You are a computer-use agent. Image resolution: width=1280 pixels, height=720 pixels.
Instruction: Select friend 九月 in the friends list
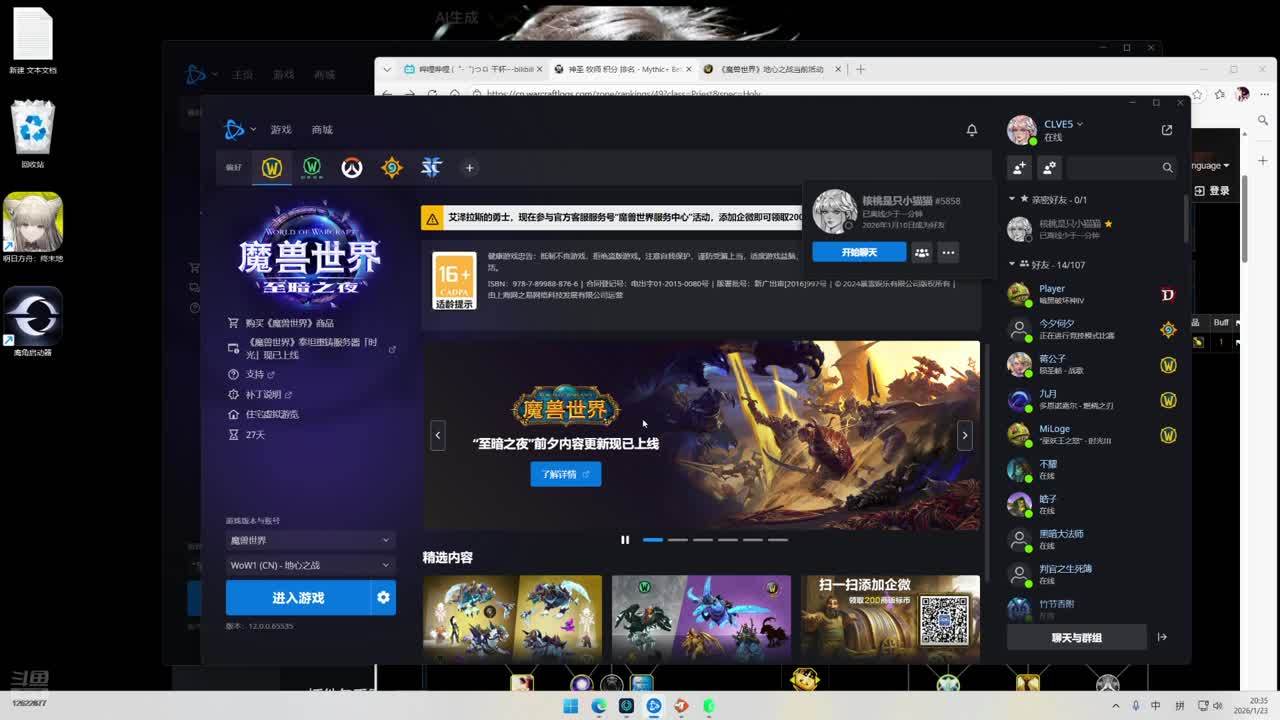[1092, 399]
